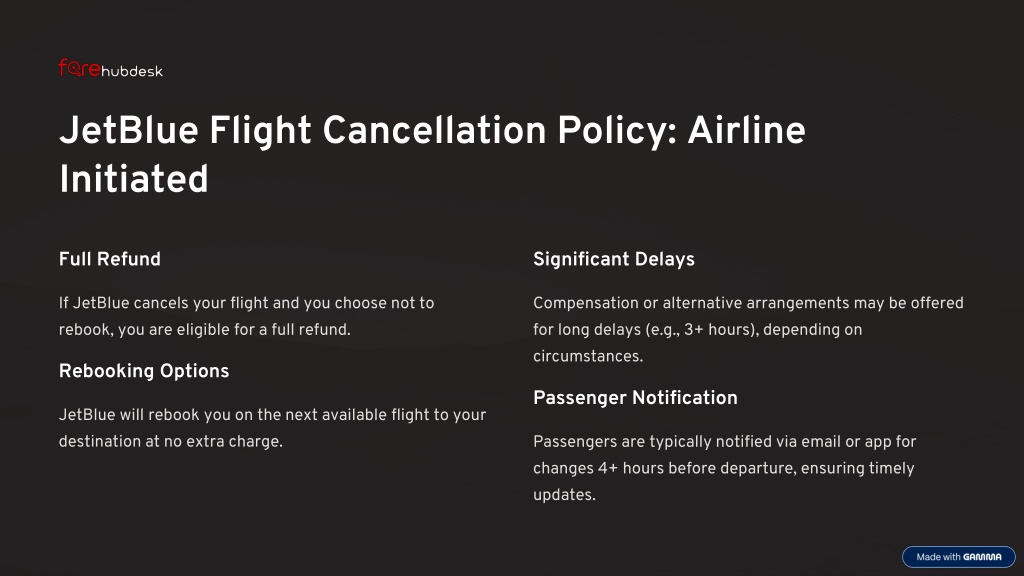Select the Full Refund heading

click(110, 259)
